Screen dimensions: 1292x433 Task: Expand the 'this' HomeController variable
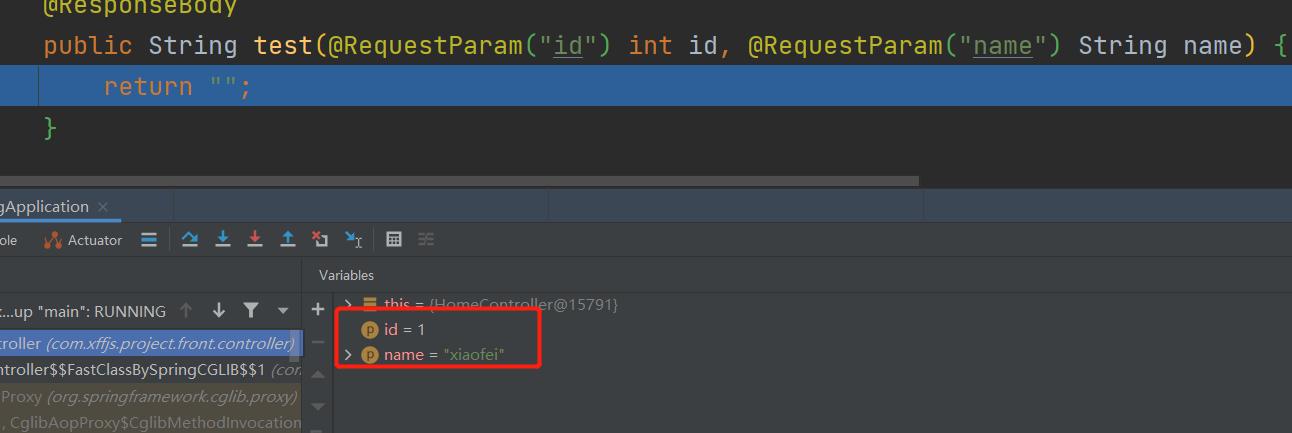[348, 304]
